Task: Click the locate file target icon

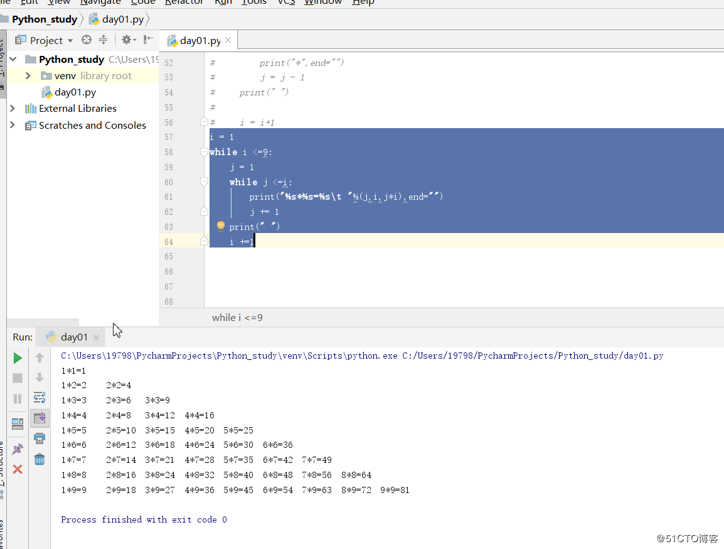Action: [x=86, y=40]
